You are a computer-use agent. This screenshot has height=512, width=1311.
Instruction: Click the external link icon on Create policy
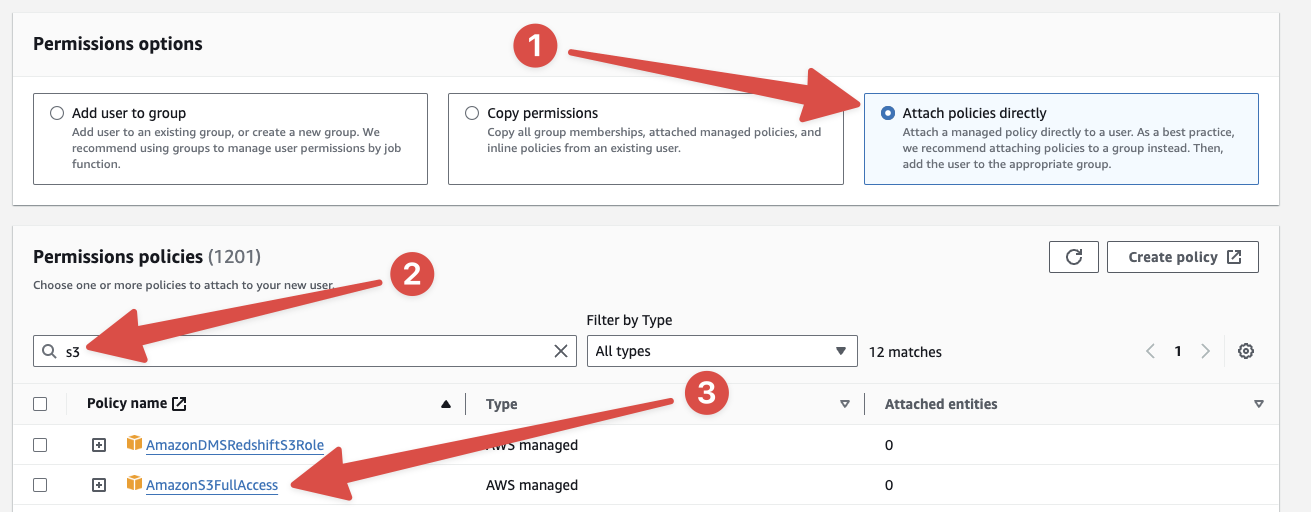point(1234,257)
